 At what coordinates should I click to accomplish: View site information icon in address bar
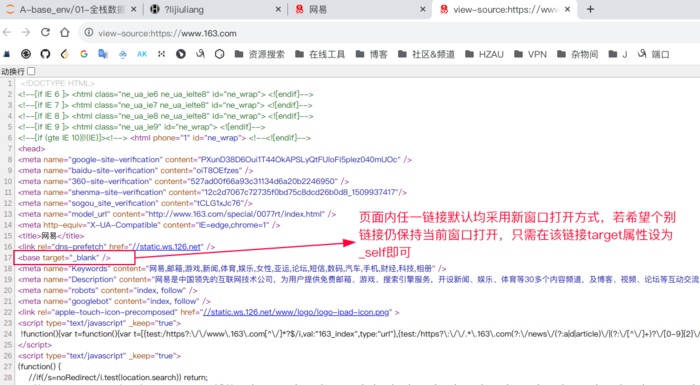[x=89, y=33]
